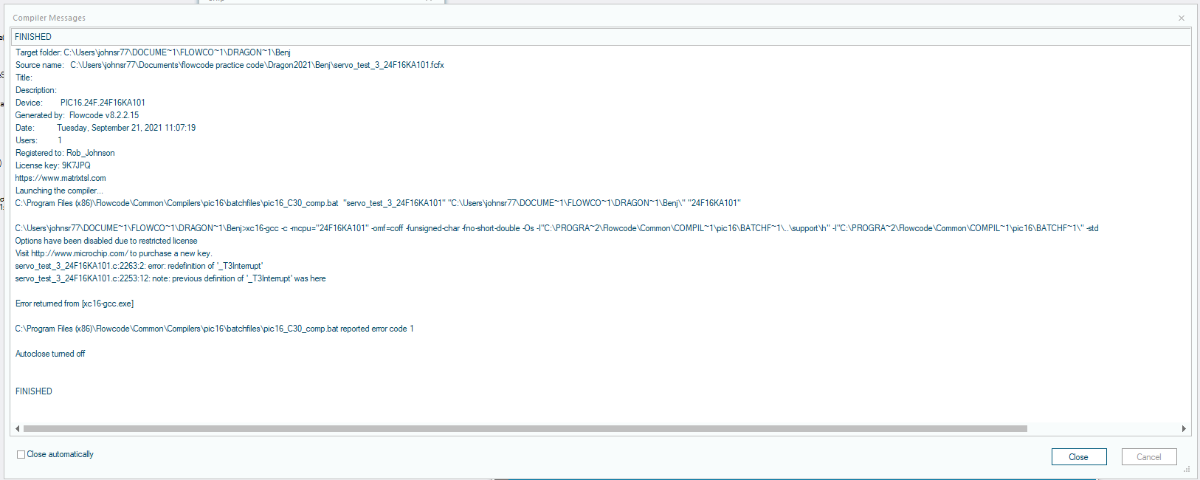The width and height of the screenshot is (1200, 480).
Task: Click the FINISHED status line at top
Action: (601, 36)
